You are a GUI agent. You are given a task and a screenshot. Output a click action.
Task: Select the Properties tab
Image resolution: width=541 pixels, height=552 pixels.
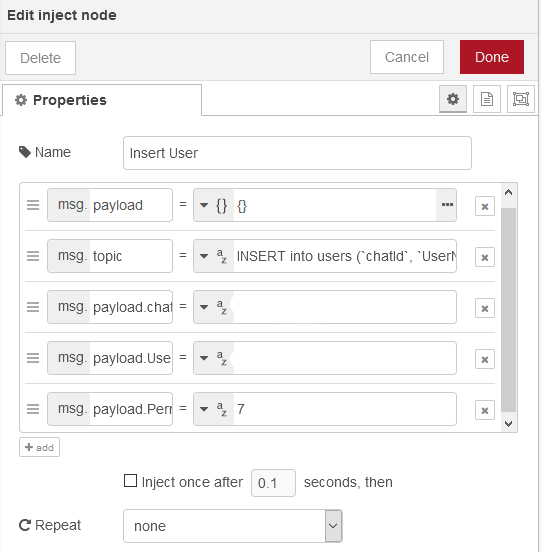(102, 100)
